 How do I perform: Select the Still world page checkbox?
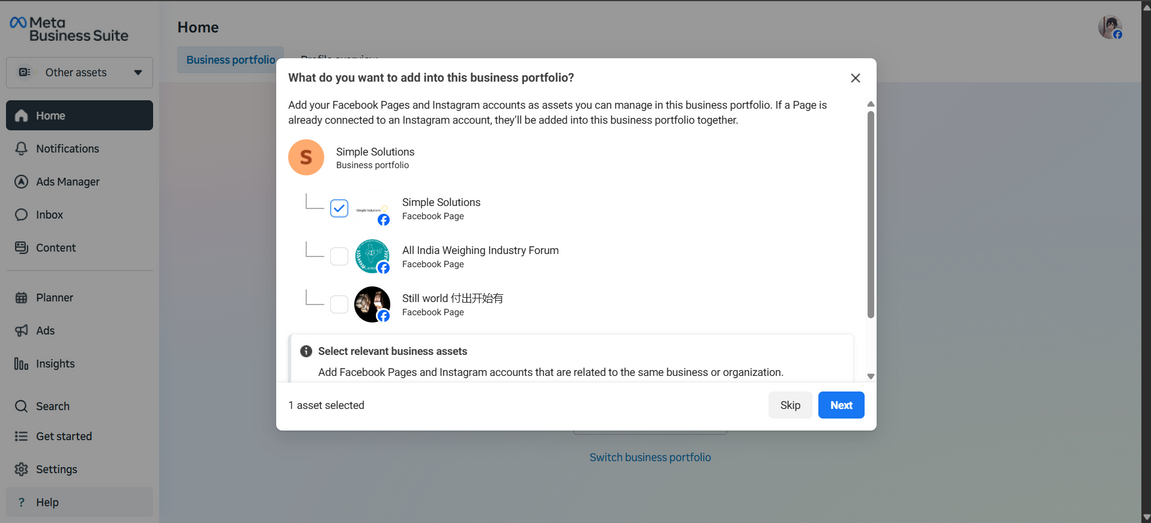click(x=339, y=305)
